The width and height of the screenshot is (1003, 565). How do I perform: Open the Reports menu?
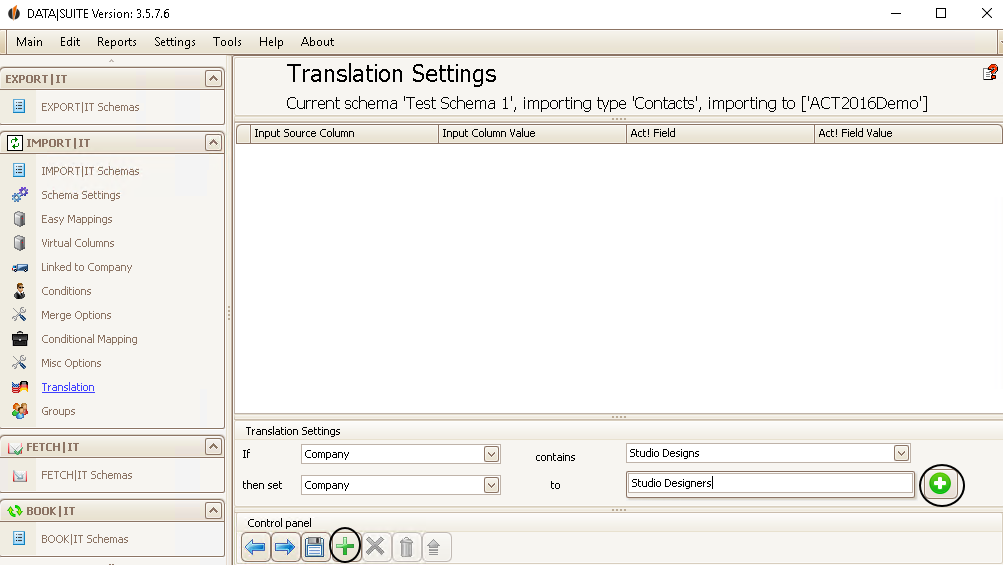(x=116, y=42)
